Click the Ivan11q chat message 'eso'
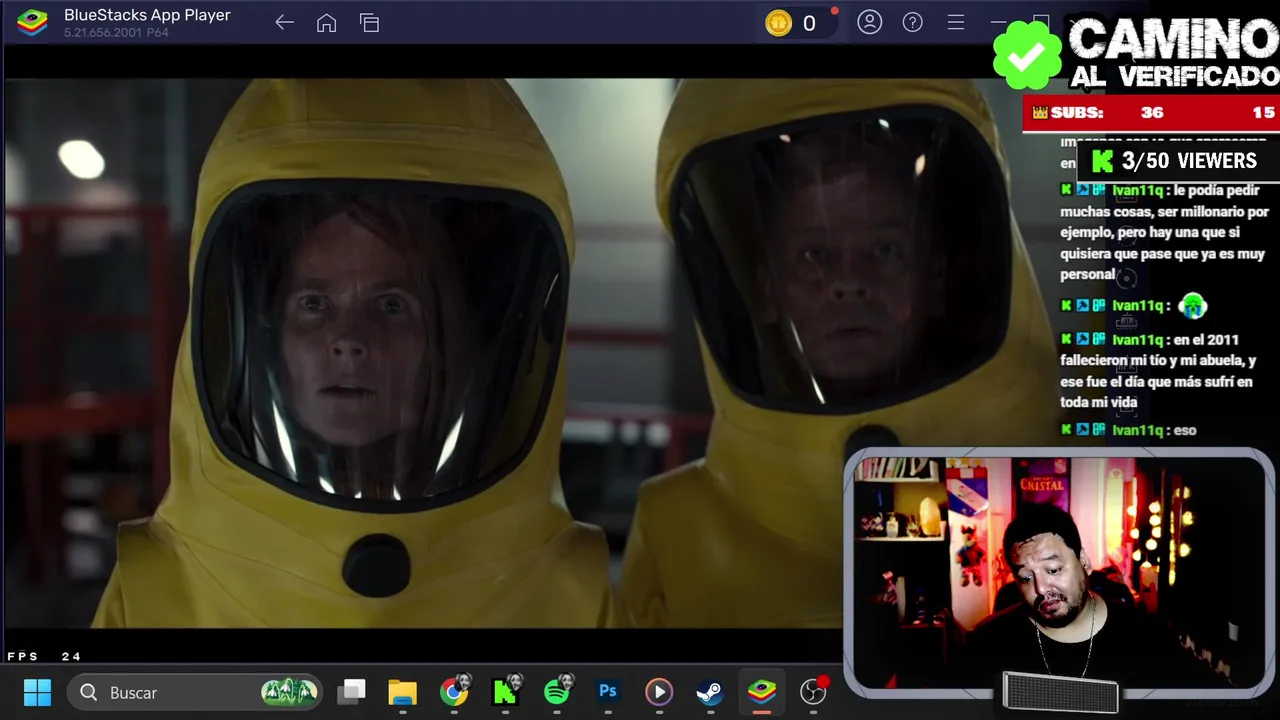Screen dimensions: 1280x720 [1130, 430]
